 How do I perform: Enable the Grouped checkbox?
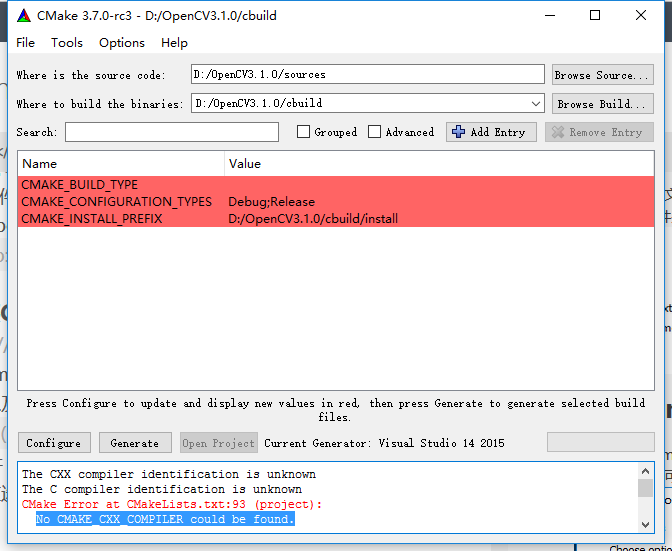click(x=303, y=132)
